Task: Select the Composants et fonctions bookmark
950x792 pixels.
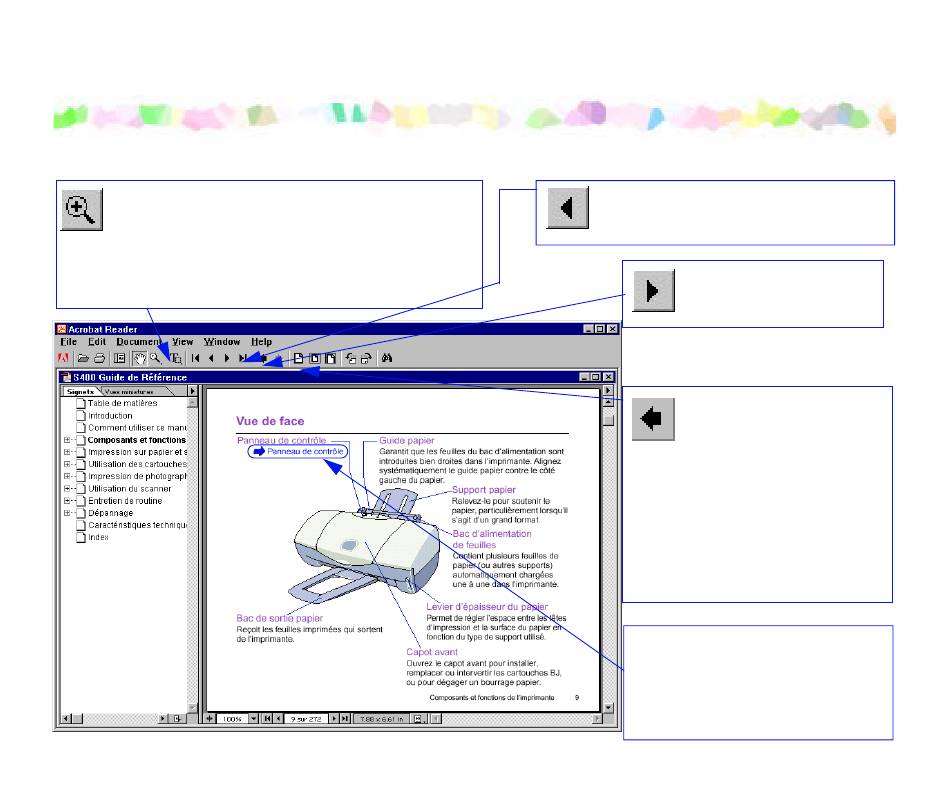Action: point(137,440)
